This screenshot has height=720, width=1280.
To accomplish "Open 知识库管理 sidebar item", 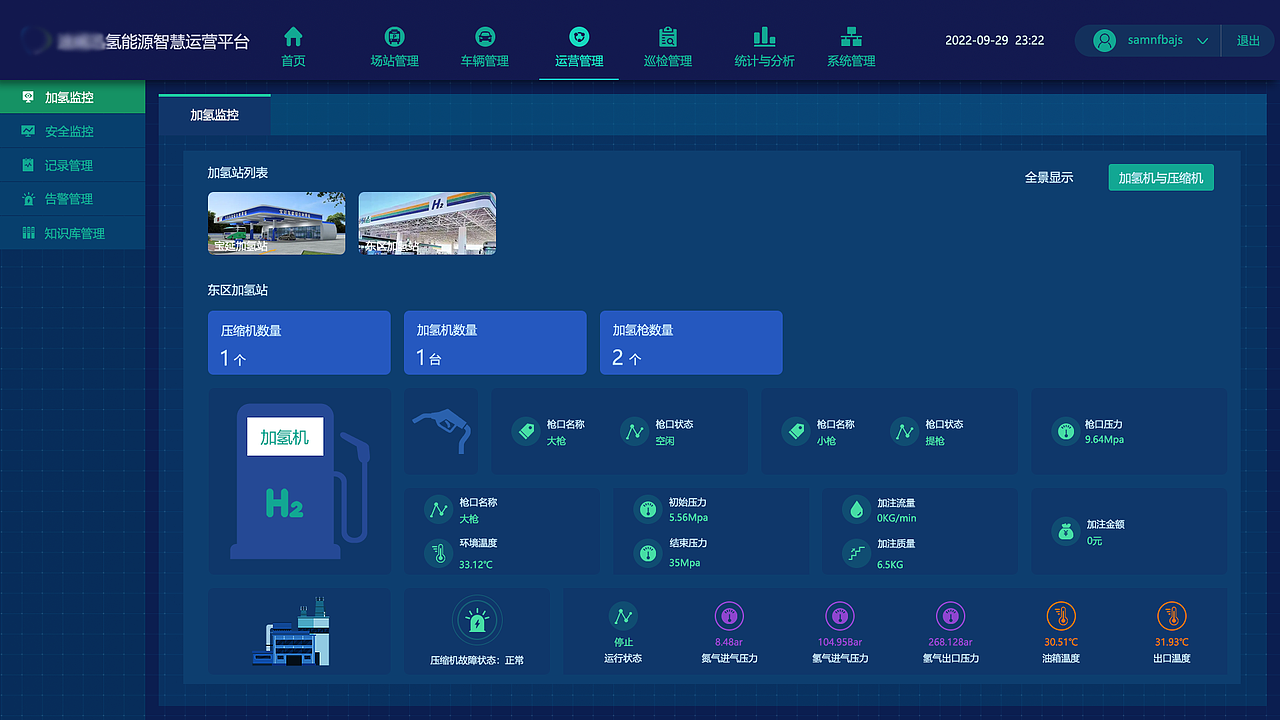I will pos(72,233).
